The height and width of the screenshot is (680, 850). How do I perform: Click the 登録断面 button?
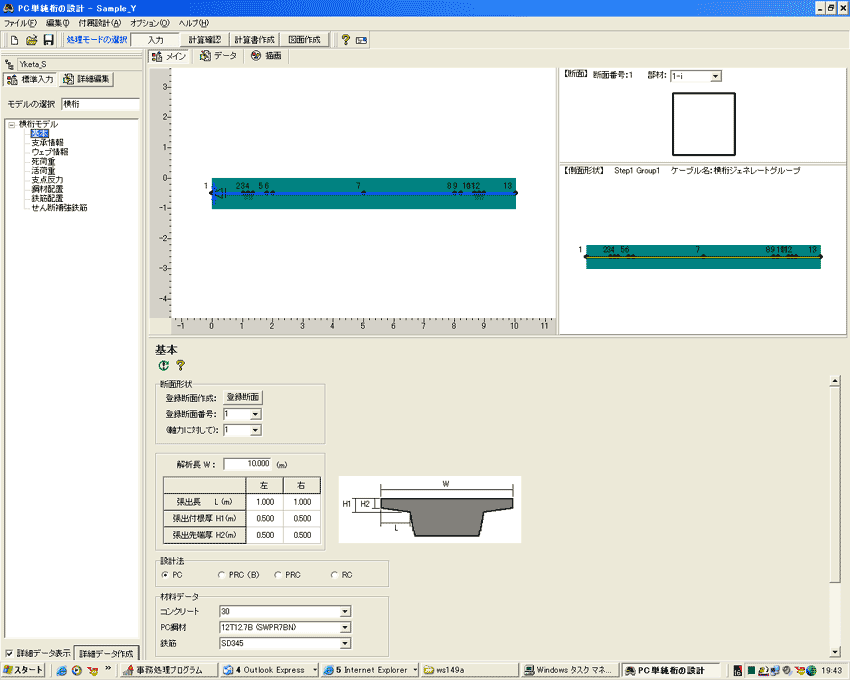pyautogui.click(x=243, y=397)
